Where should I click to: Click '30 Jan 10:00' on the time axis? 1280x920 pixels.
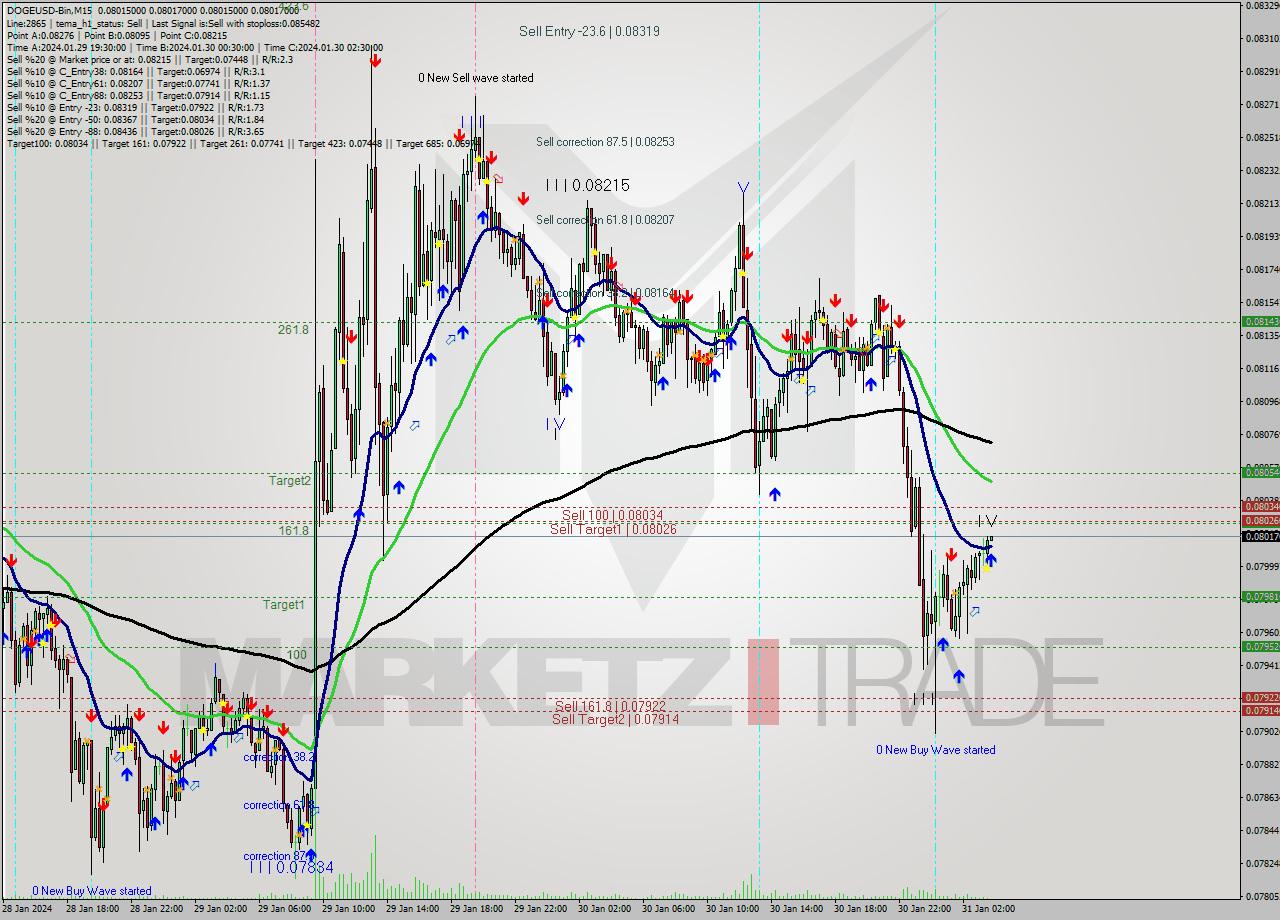732,909
